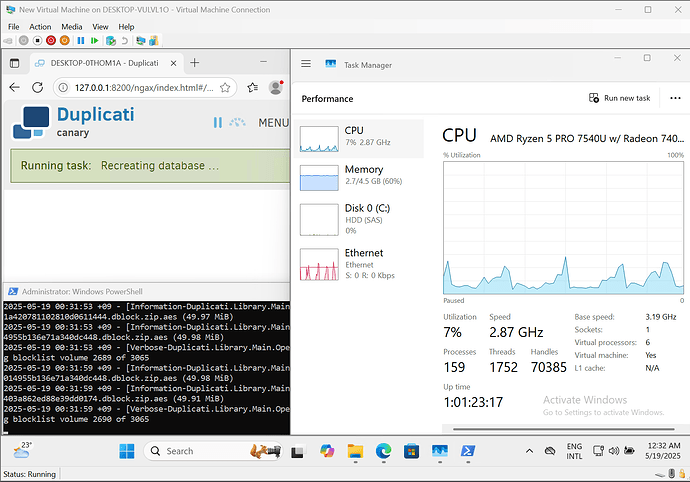Viewport: 690px width, 482px height.
Task: Click the Duplicati logo
Action: click(x=73, y=122)
